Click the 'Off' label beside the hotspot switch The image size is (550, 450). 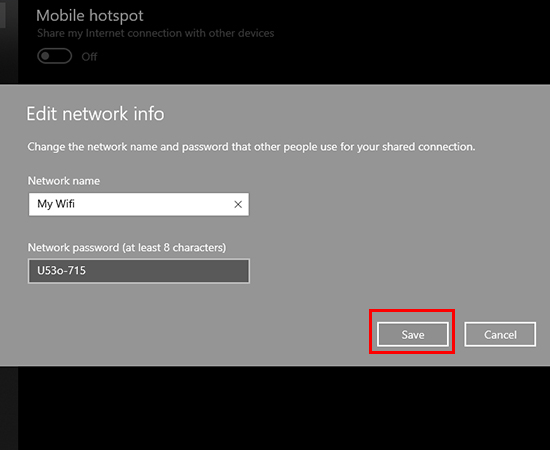(89, 56)
